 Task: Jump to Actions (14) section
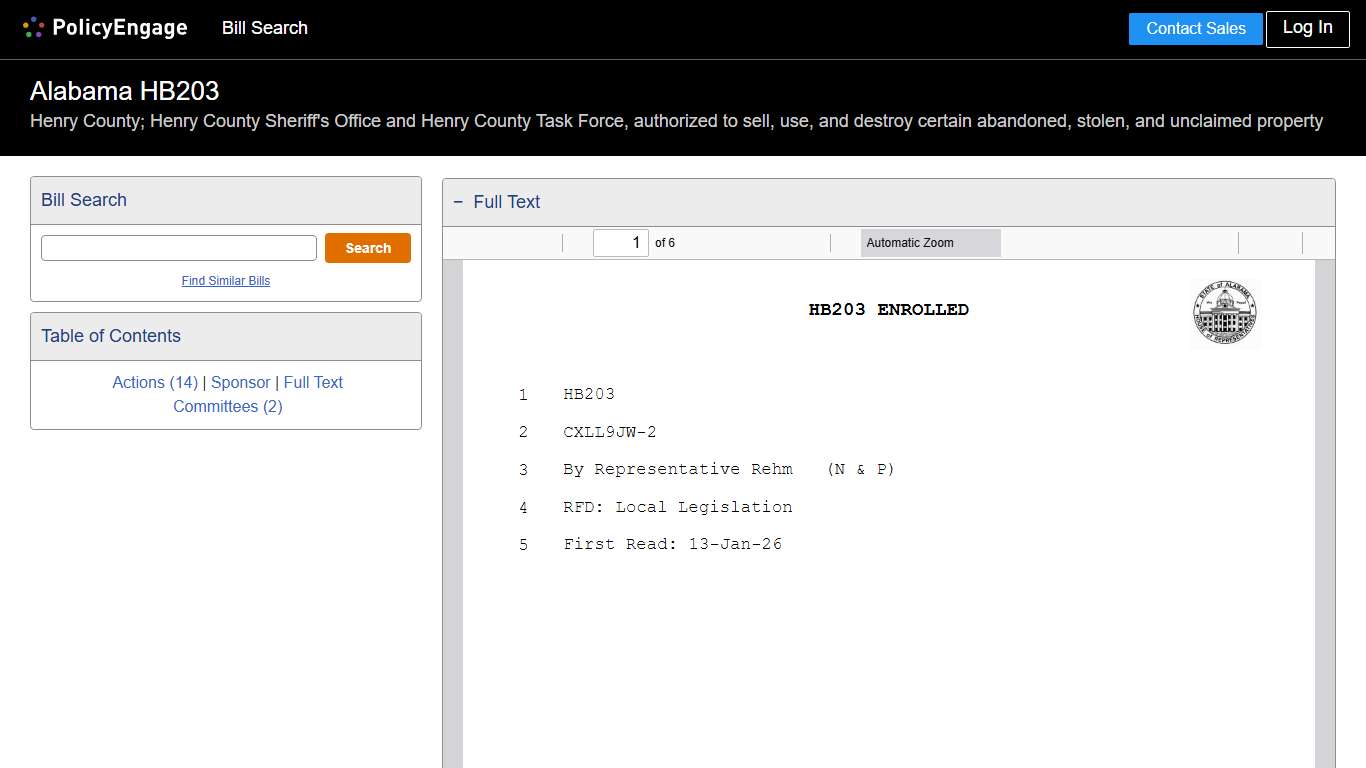coord(155,382)
